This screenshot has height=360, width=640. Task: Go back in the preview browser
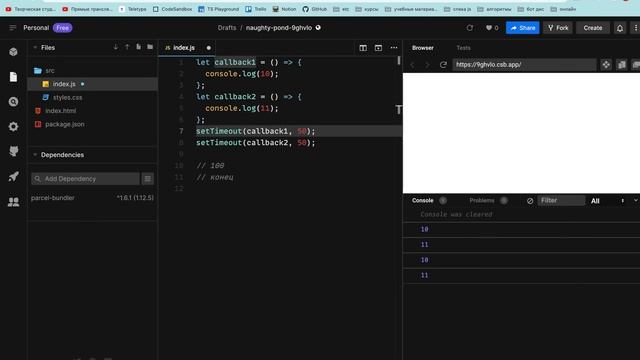[x=412, y=65]
